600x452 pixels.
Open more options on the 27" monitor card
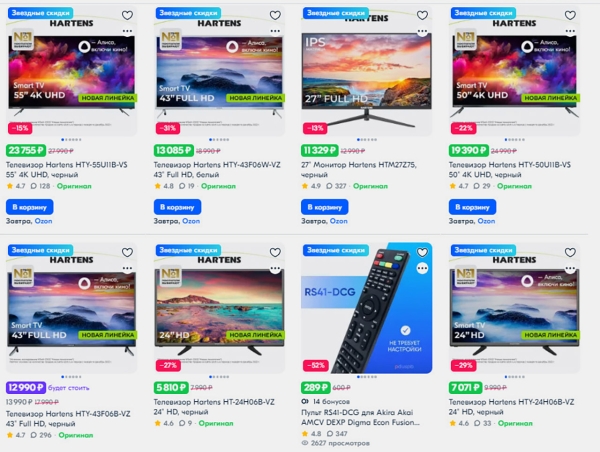[422, 31]
